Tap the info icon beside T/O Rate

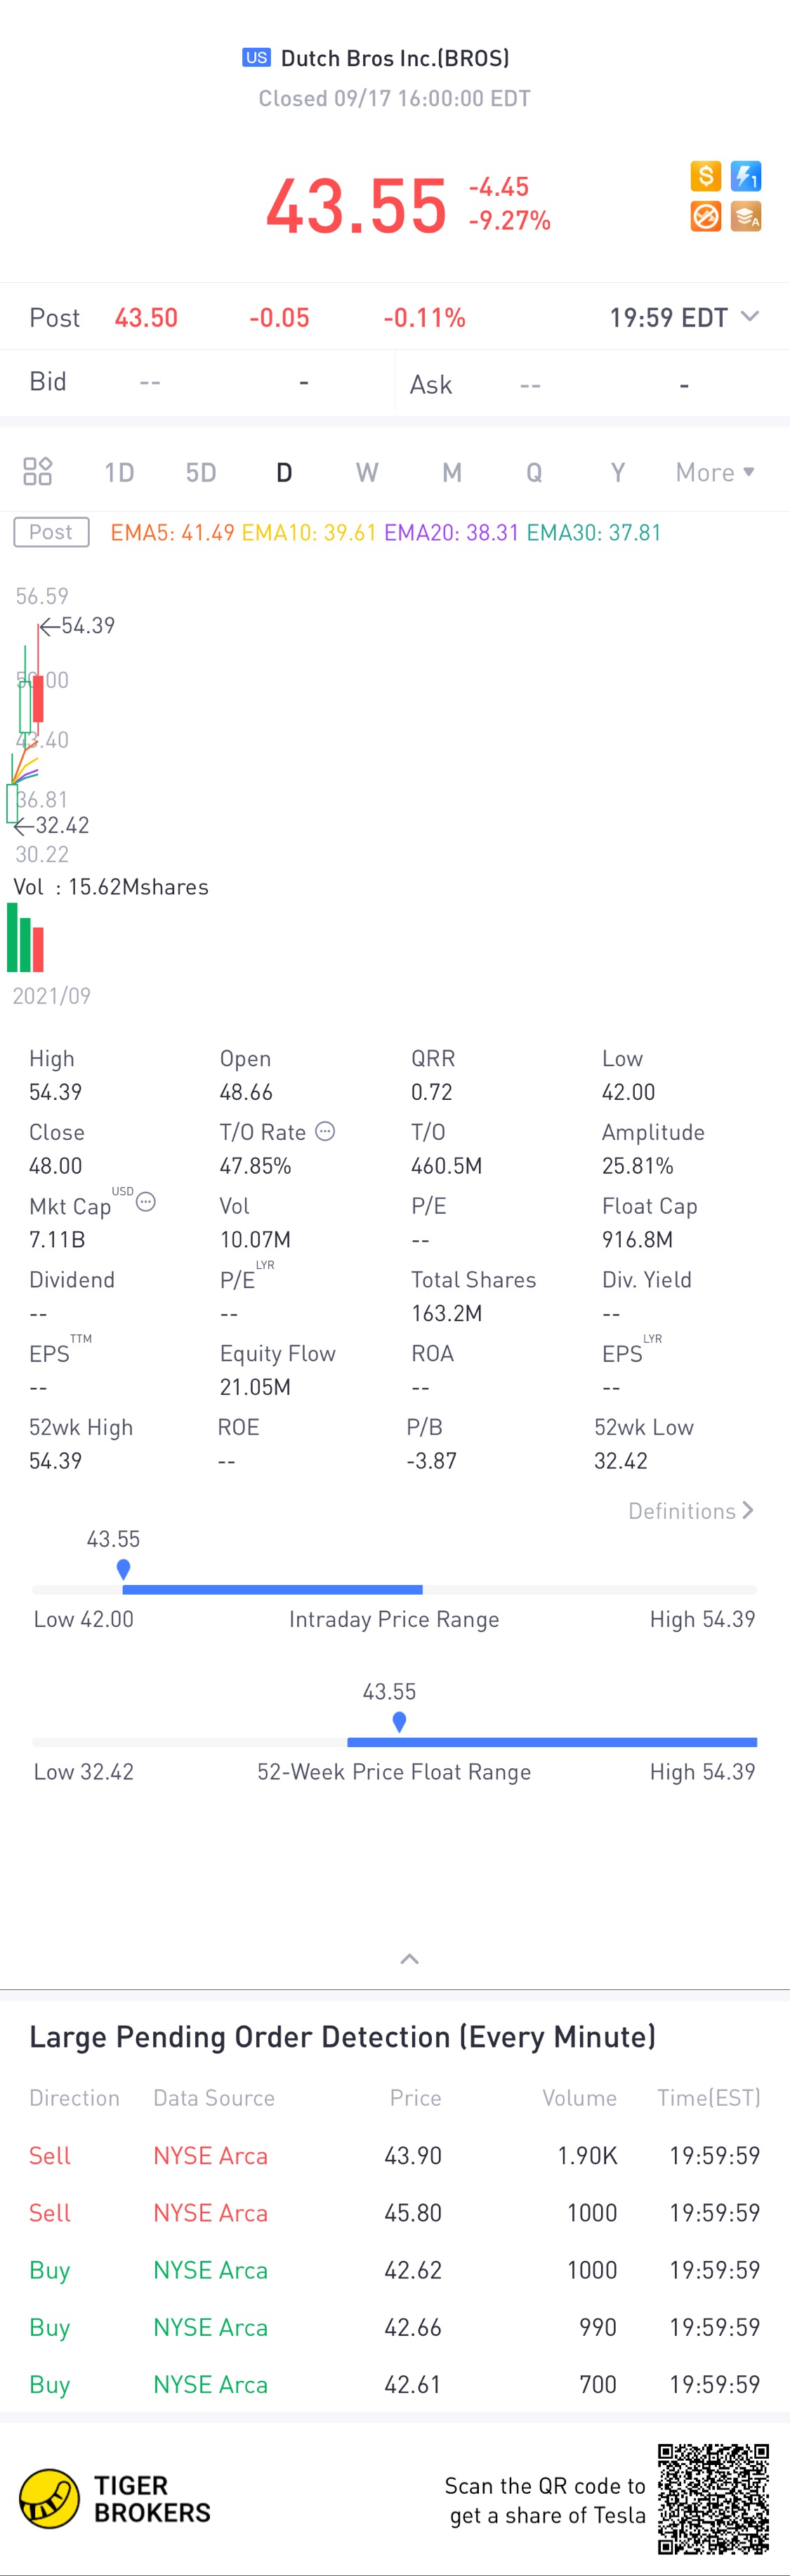325,1131
